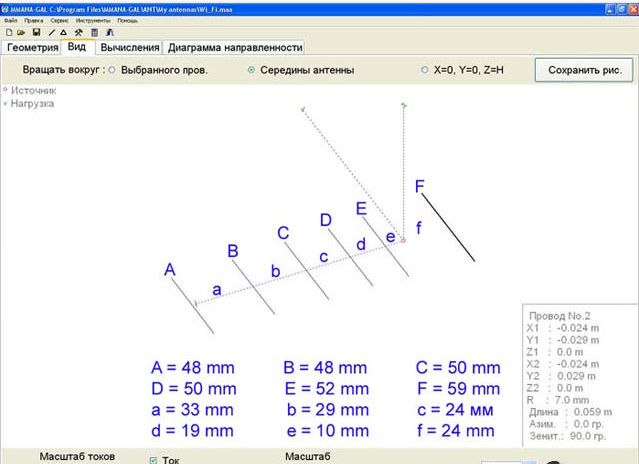The height and width of the screenshot is (464, 639).
Task: Click the antenna wire labeled C
Action: pos(306,271)
